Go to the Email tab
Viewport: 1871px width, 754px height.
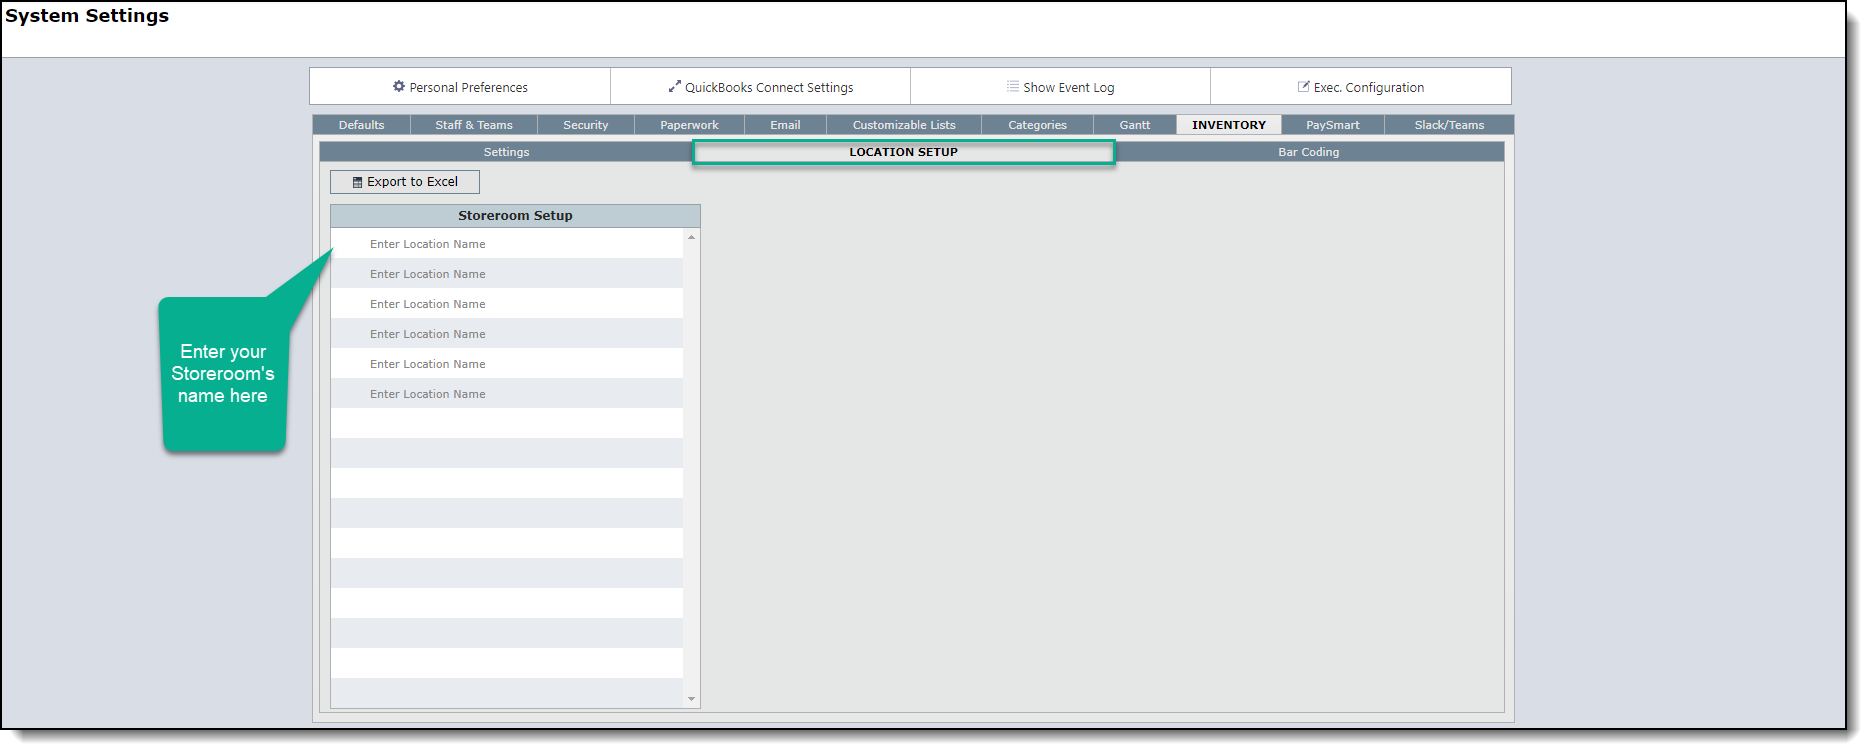tap(785, 125)
